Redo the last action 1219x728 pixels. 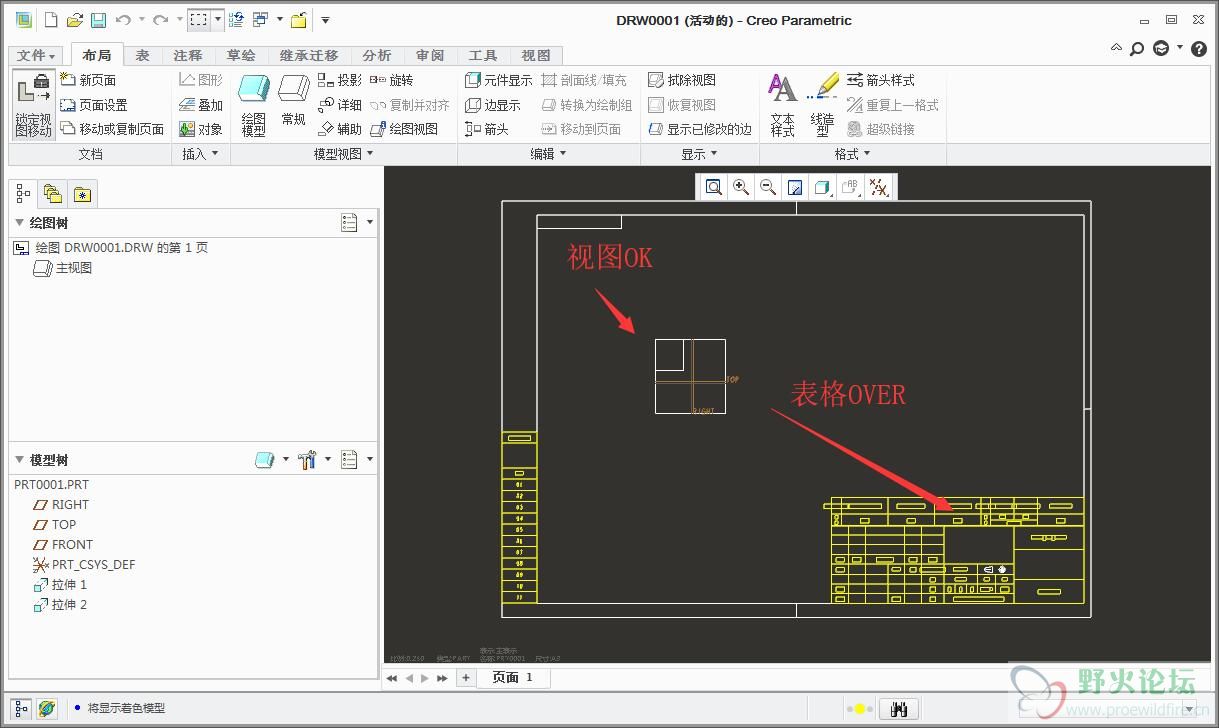coord(160,19)
